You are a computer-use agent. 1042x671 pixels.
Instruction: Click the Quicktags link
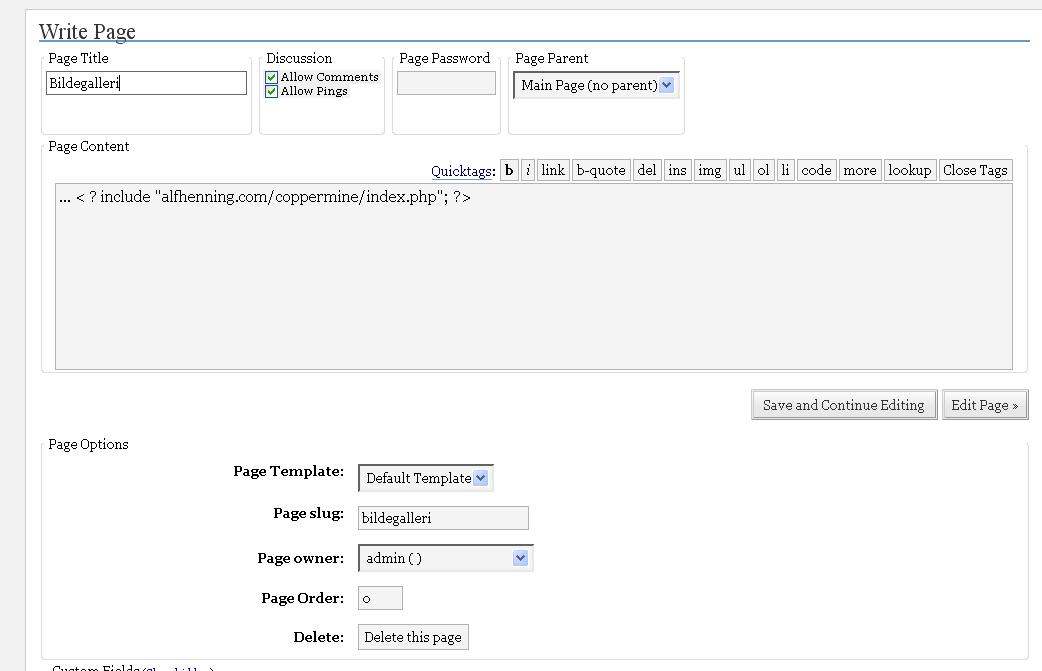pyautogui.click(x=461, y=171)
